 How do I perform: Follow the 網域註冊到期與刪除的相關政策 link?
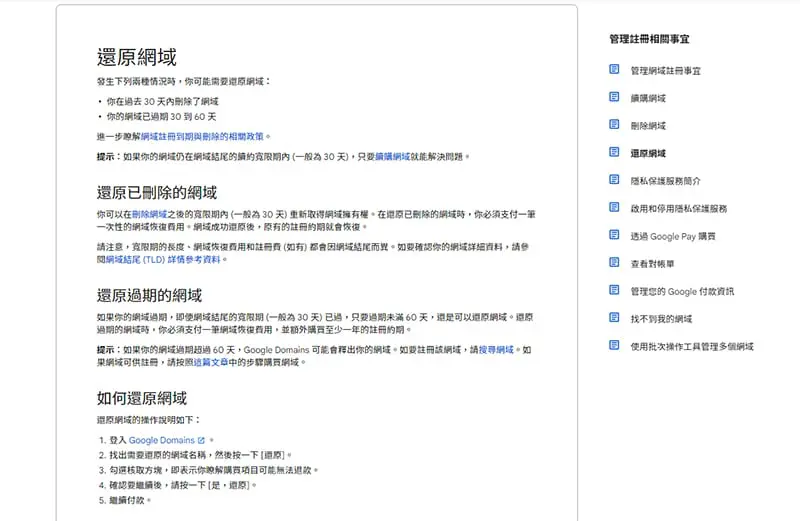pos(204,136)
